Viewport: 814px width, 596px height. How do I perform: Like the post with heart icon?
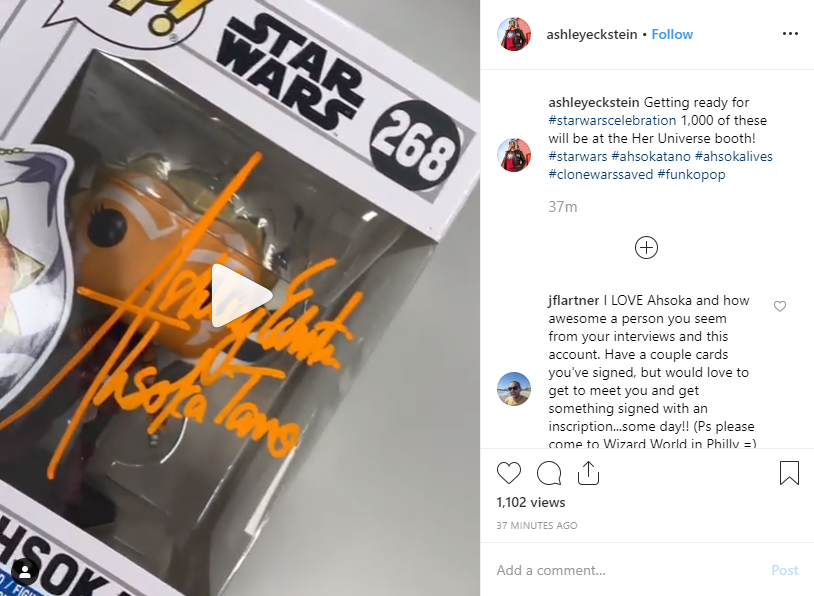[508, 473]
